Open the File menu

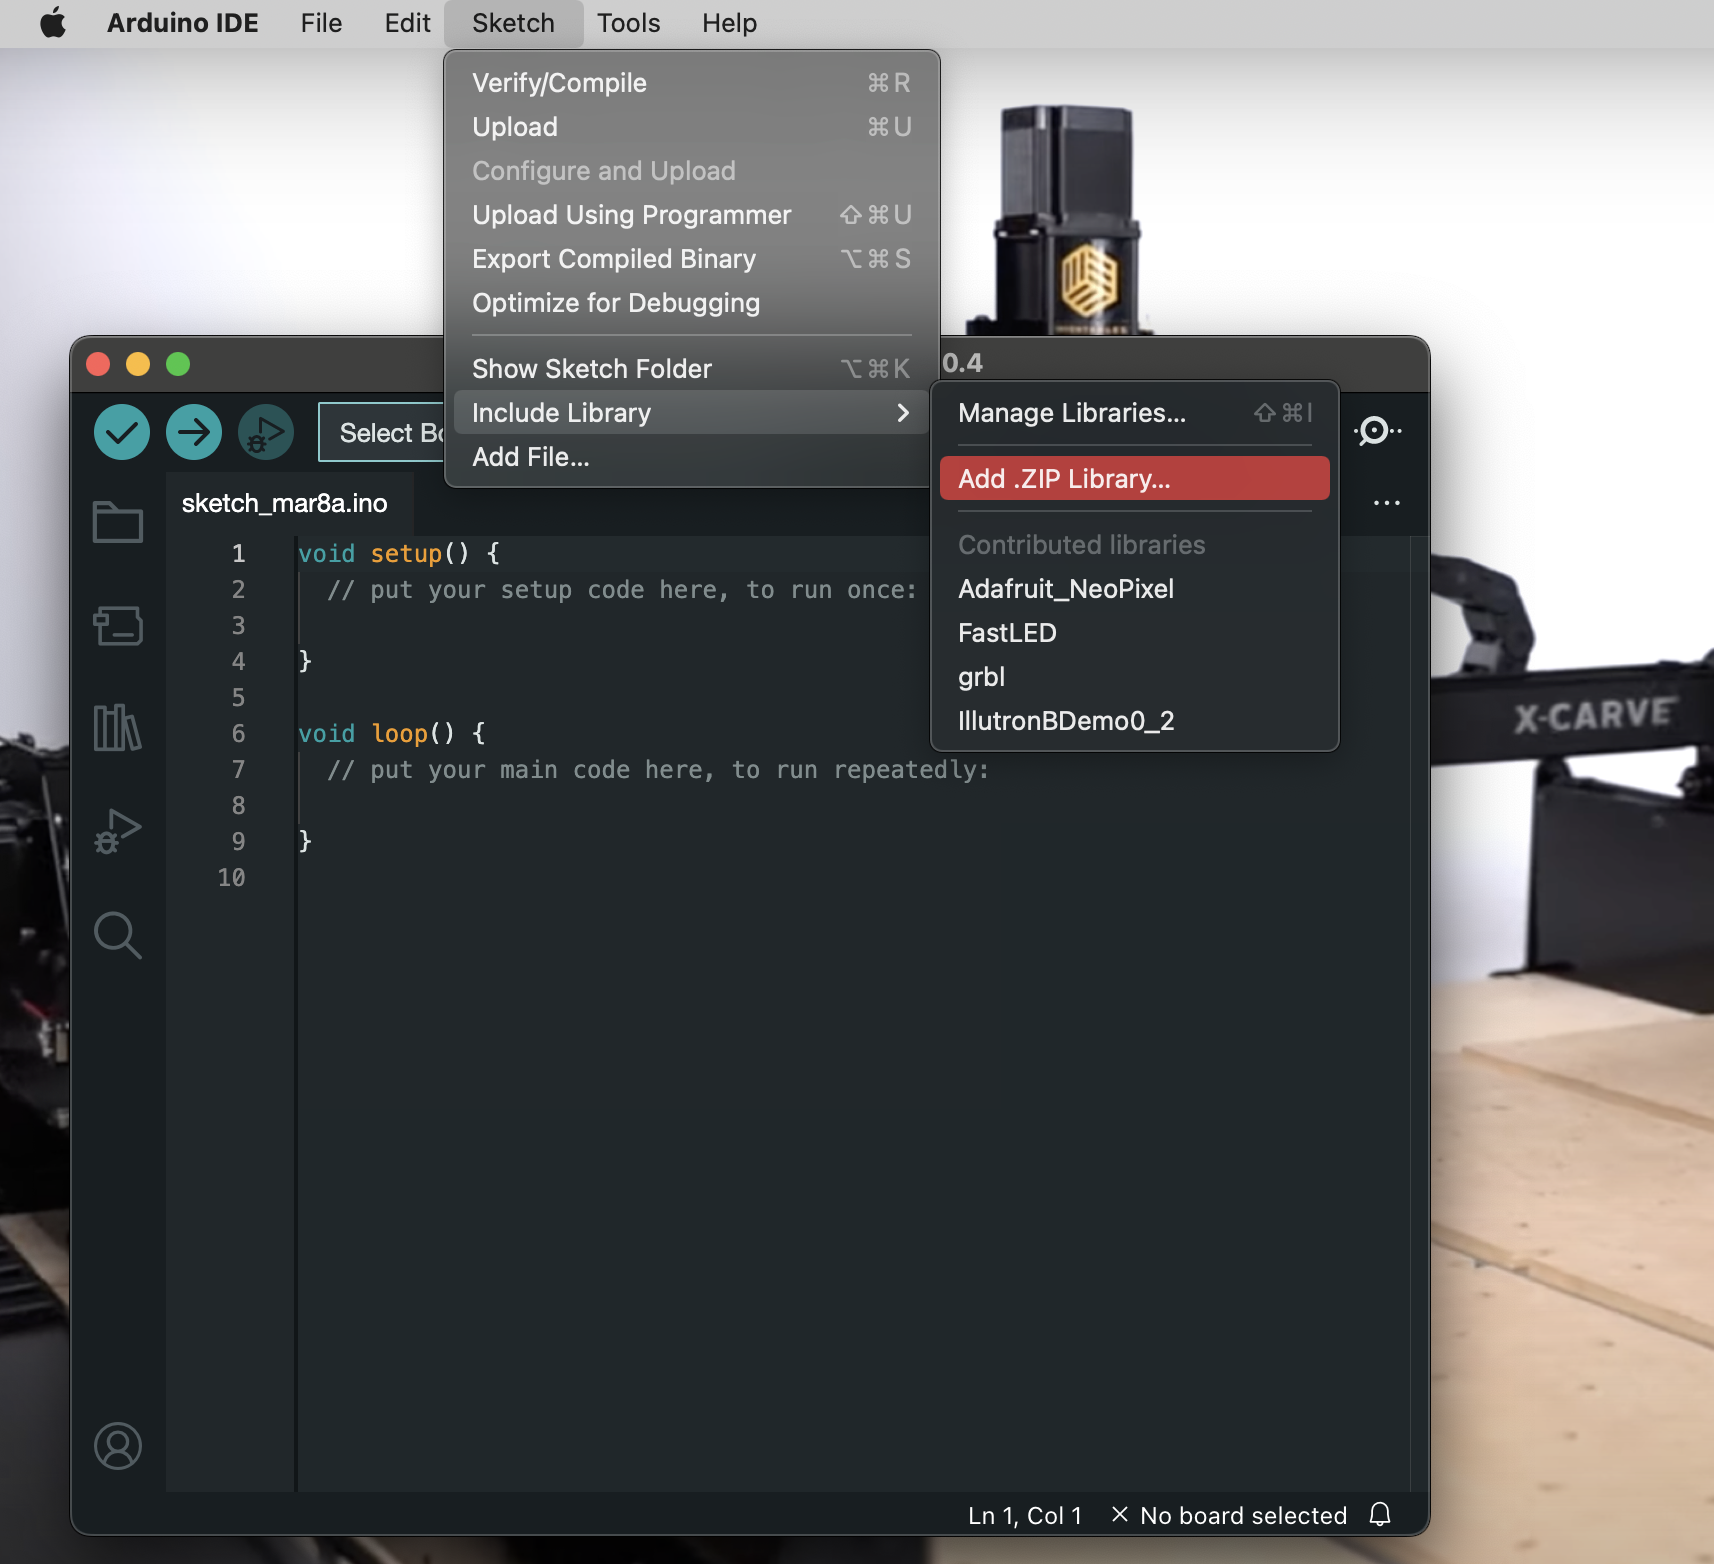click(321, 23)
